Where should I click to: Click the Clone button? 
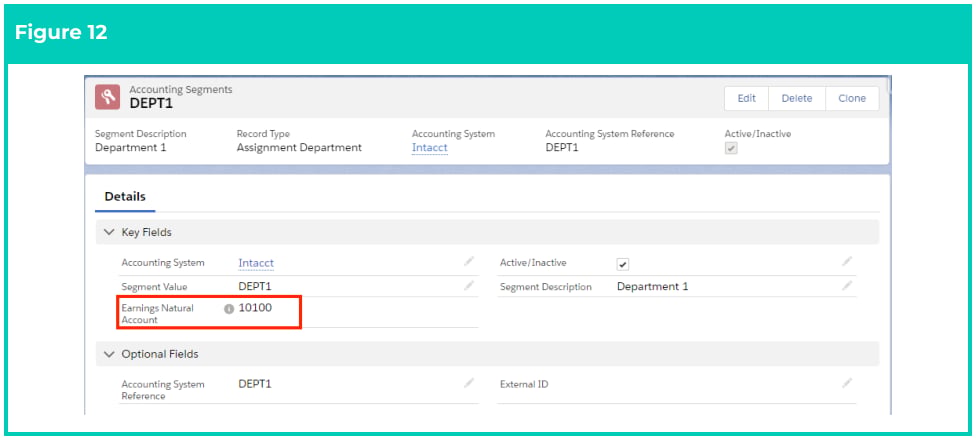pos(852,98)
